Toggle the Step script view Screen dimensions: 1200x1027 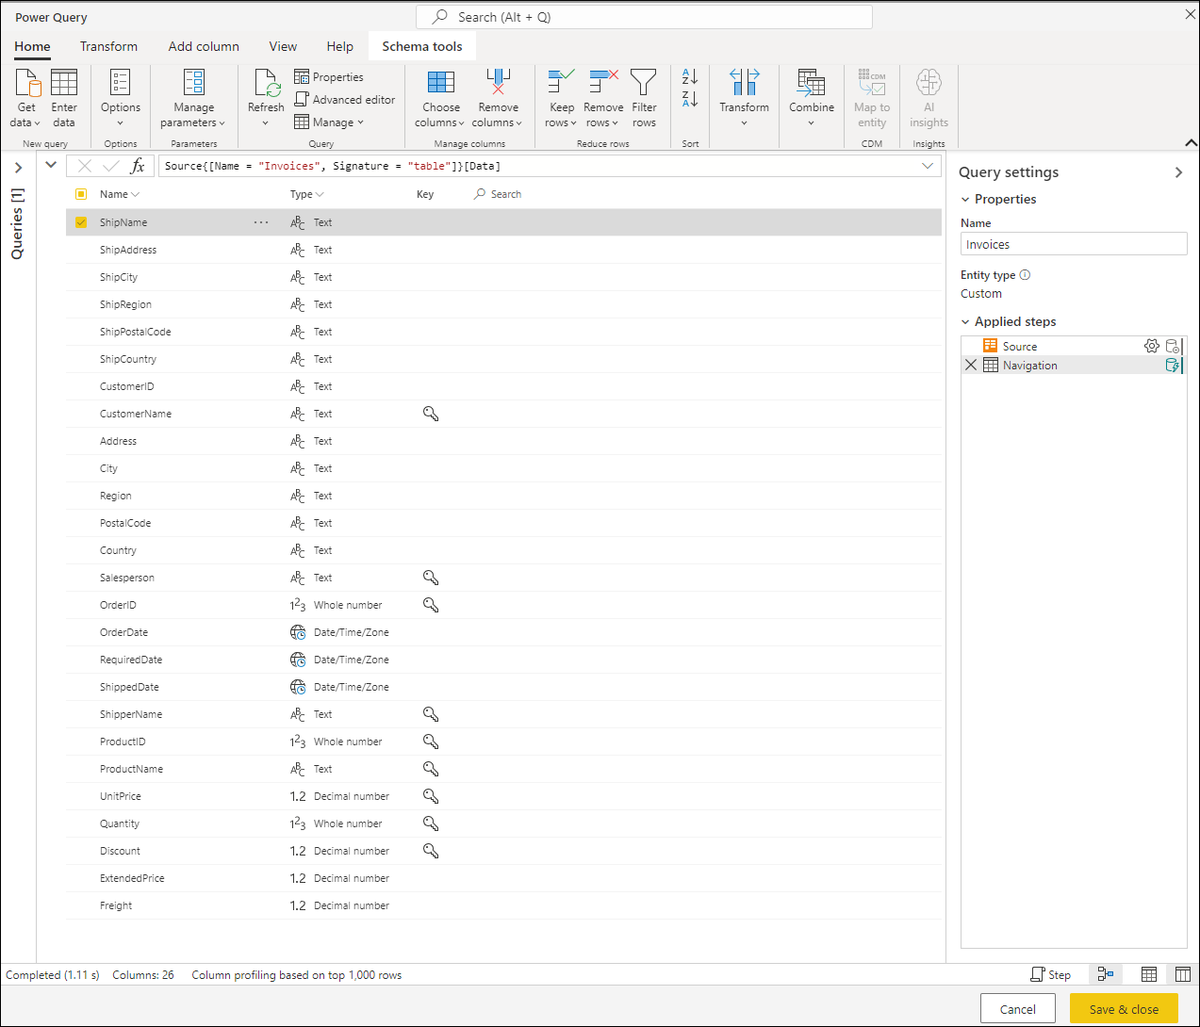(1050, 975)
